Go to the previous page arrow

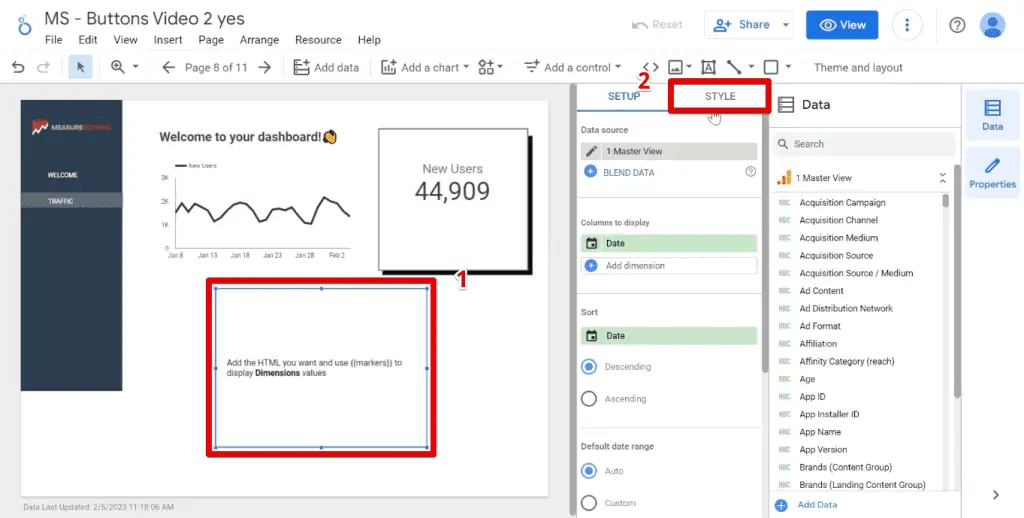coord(168,67)
